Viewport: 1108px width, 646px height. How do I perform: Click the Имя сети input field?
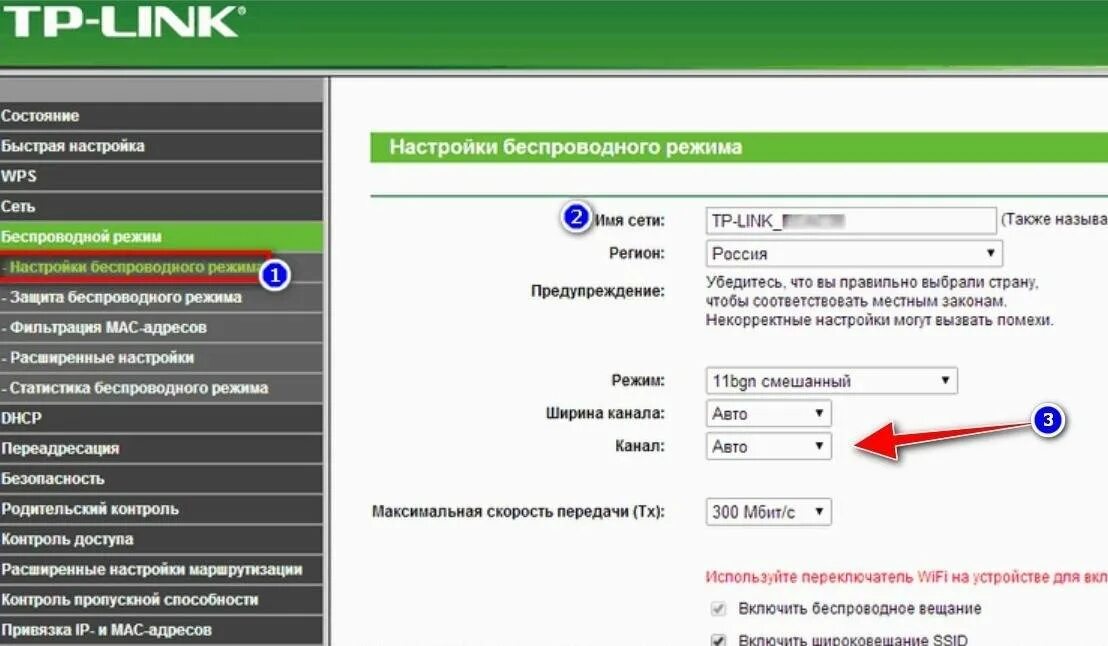coord(851,221)
